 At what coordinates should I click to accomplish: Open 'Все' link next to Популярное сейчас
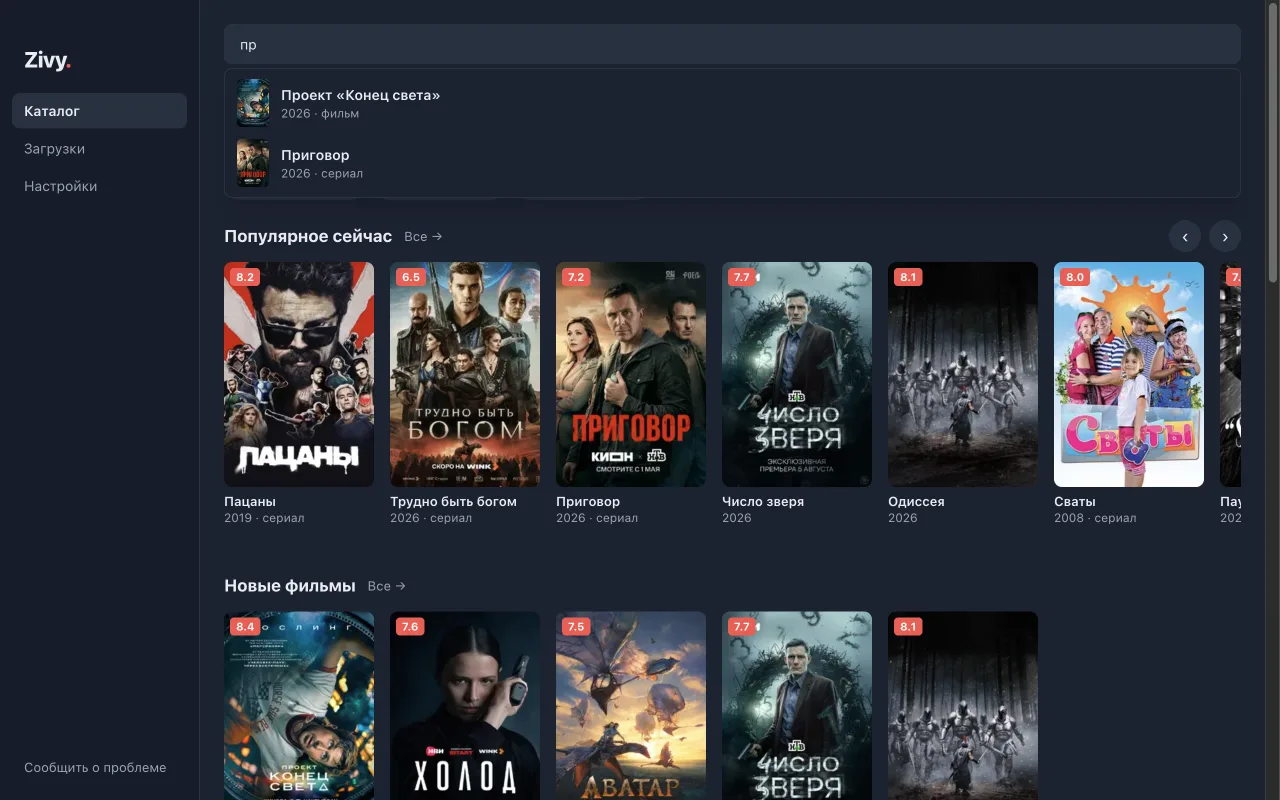423,237
